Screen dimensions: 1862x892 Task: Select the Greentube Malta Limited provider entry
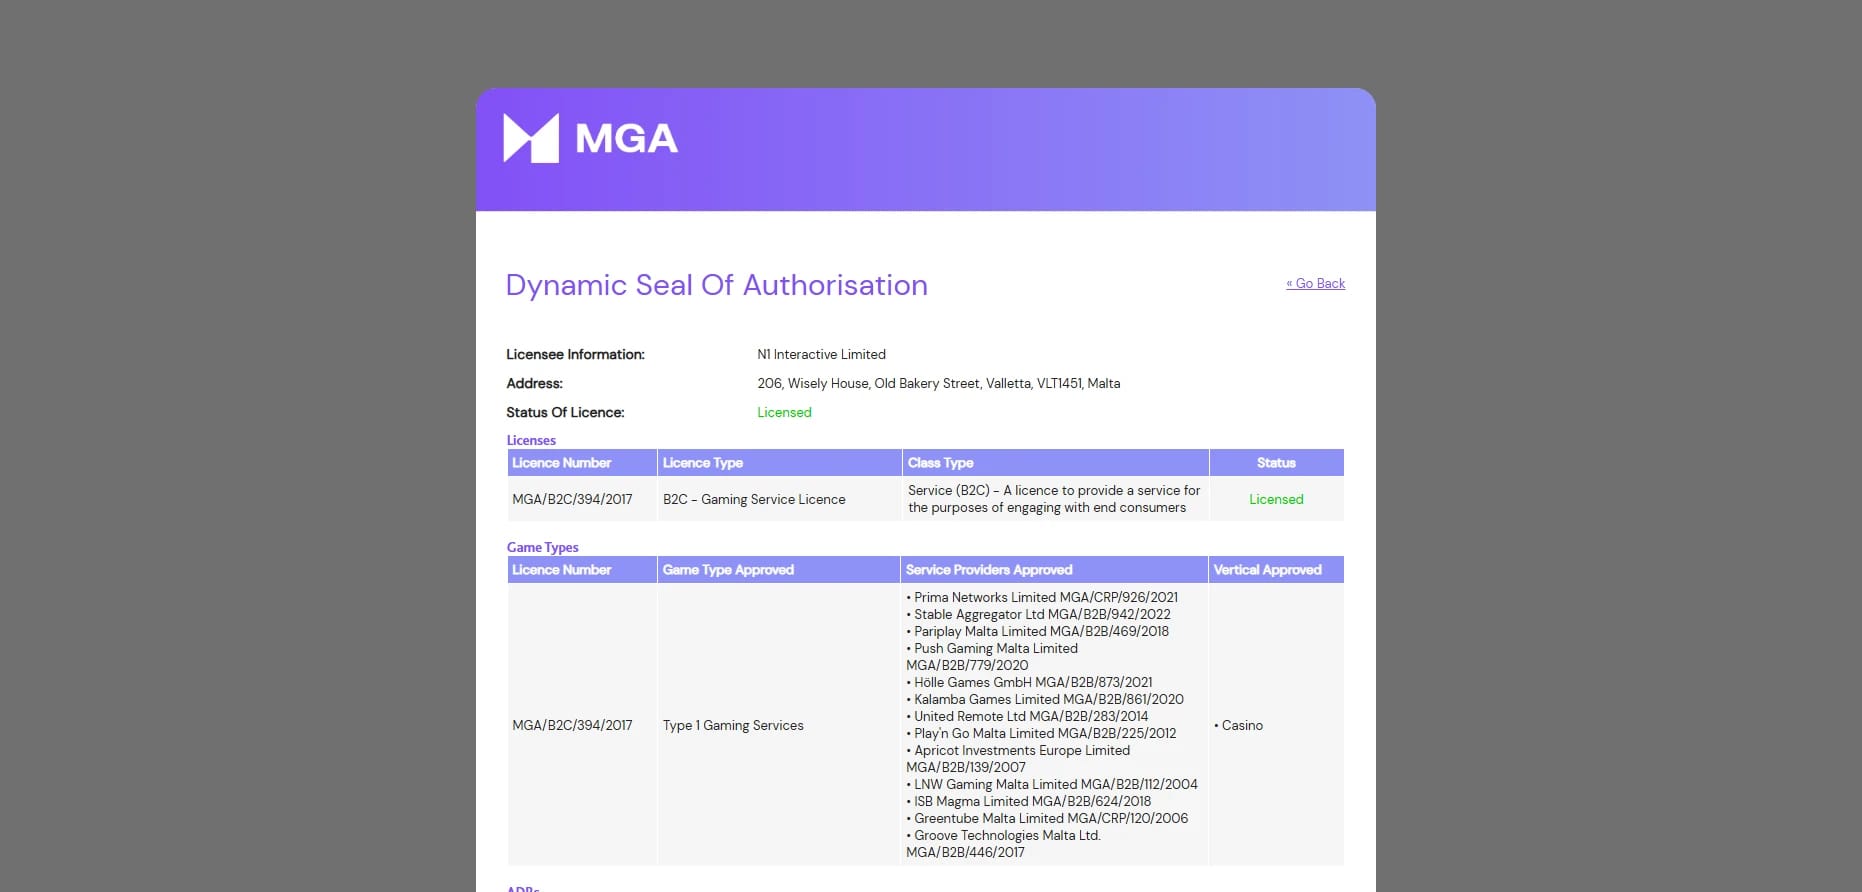(1047, 818)
